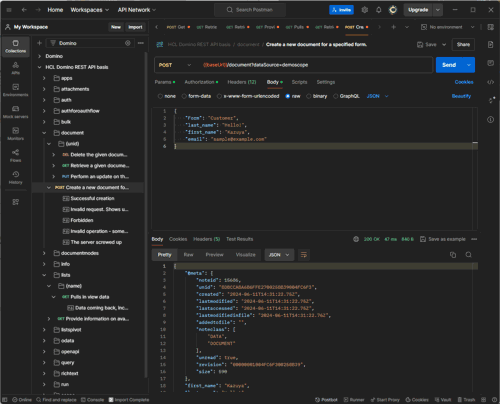Click the hamburger menu icon
Image resolution: width=500 pixels, height=404 pixels.
9,10
